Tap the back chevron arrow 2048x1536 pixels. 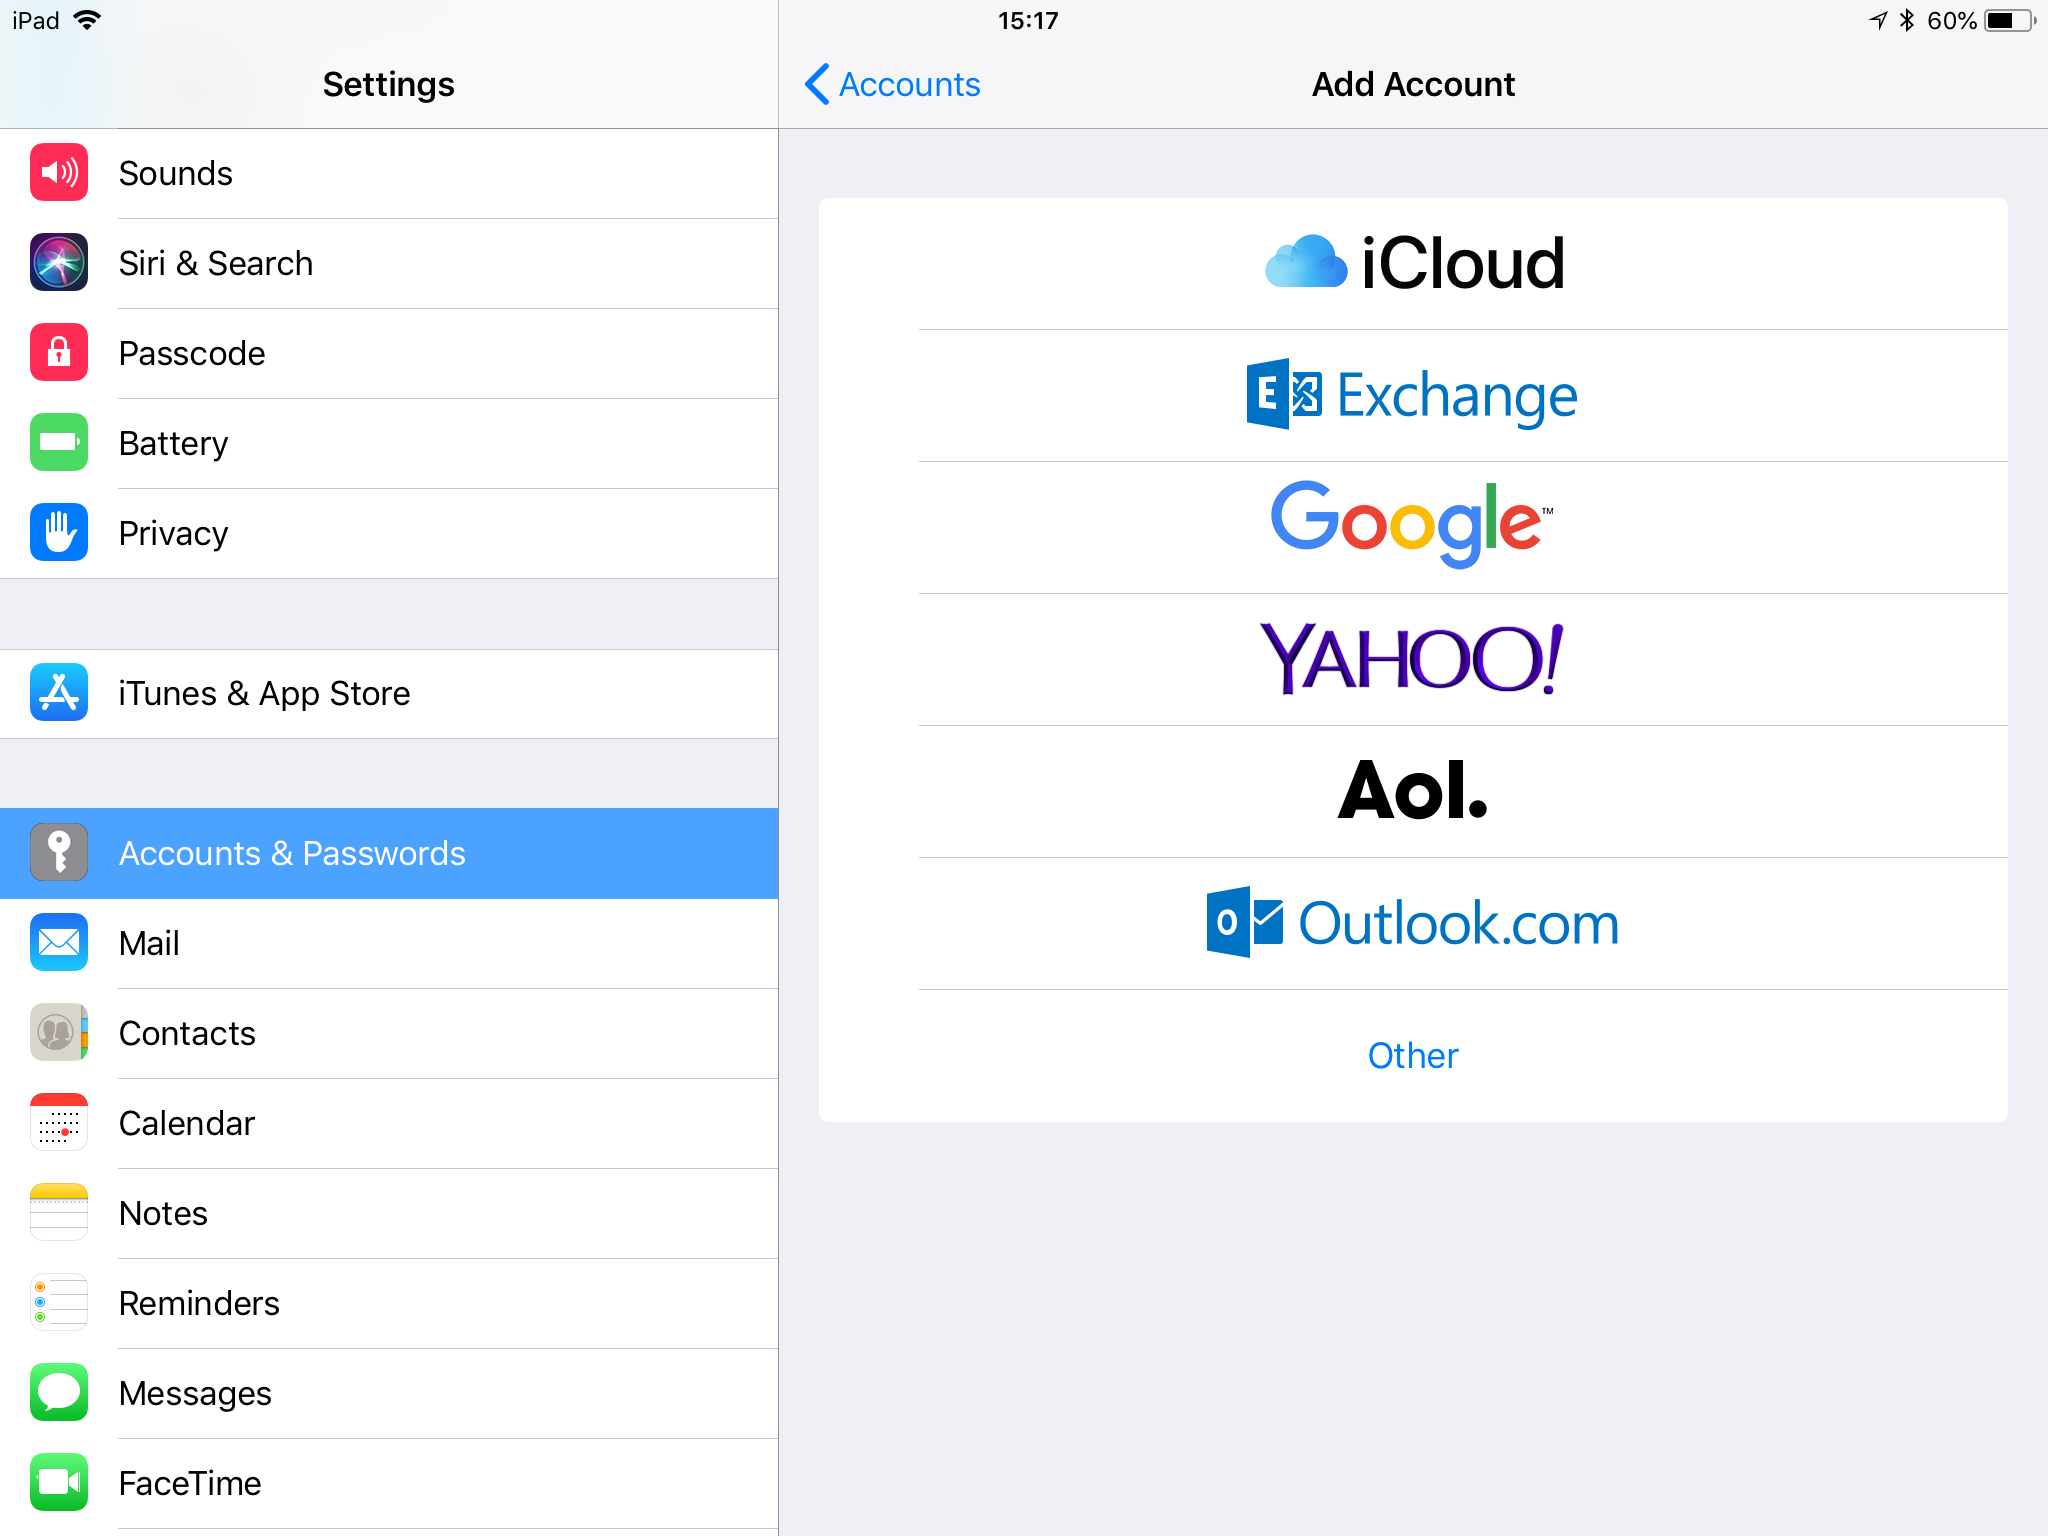click(817, 84)
